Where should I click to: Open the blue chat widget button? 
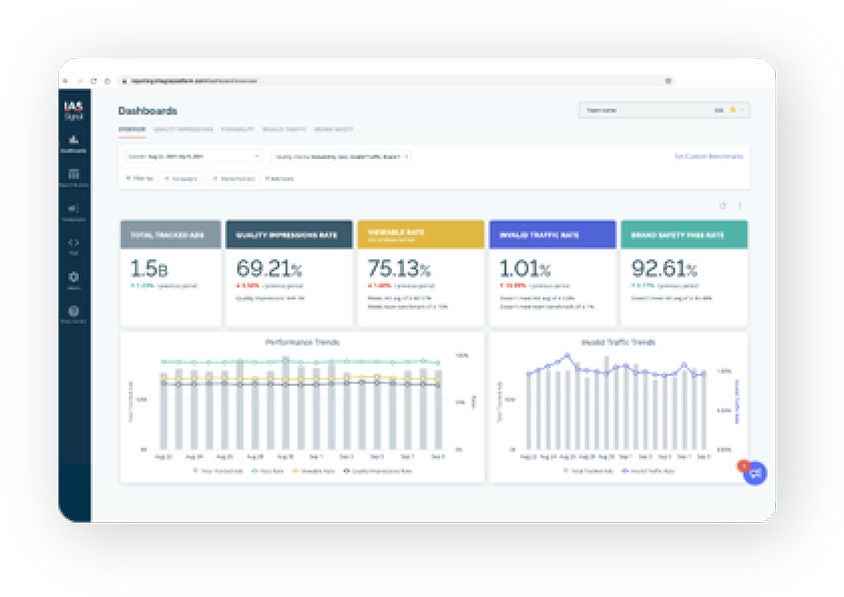click(x=755, y=473)
